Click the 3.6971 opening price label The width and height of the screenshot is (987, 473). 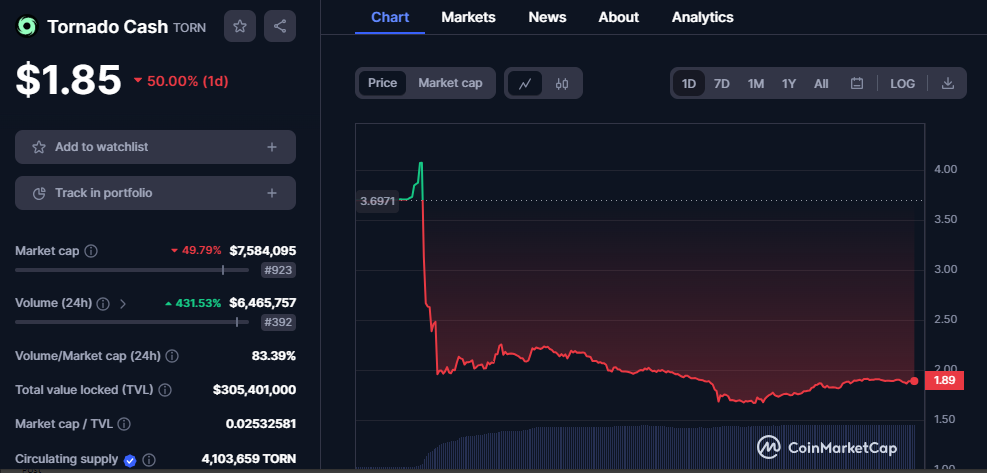(x=378, y=202)
